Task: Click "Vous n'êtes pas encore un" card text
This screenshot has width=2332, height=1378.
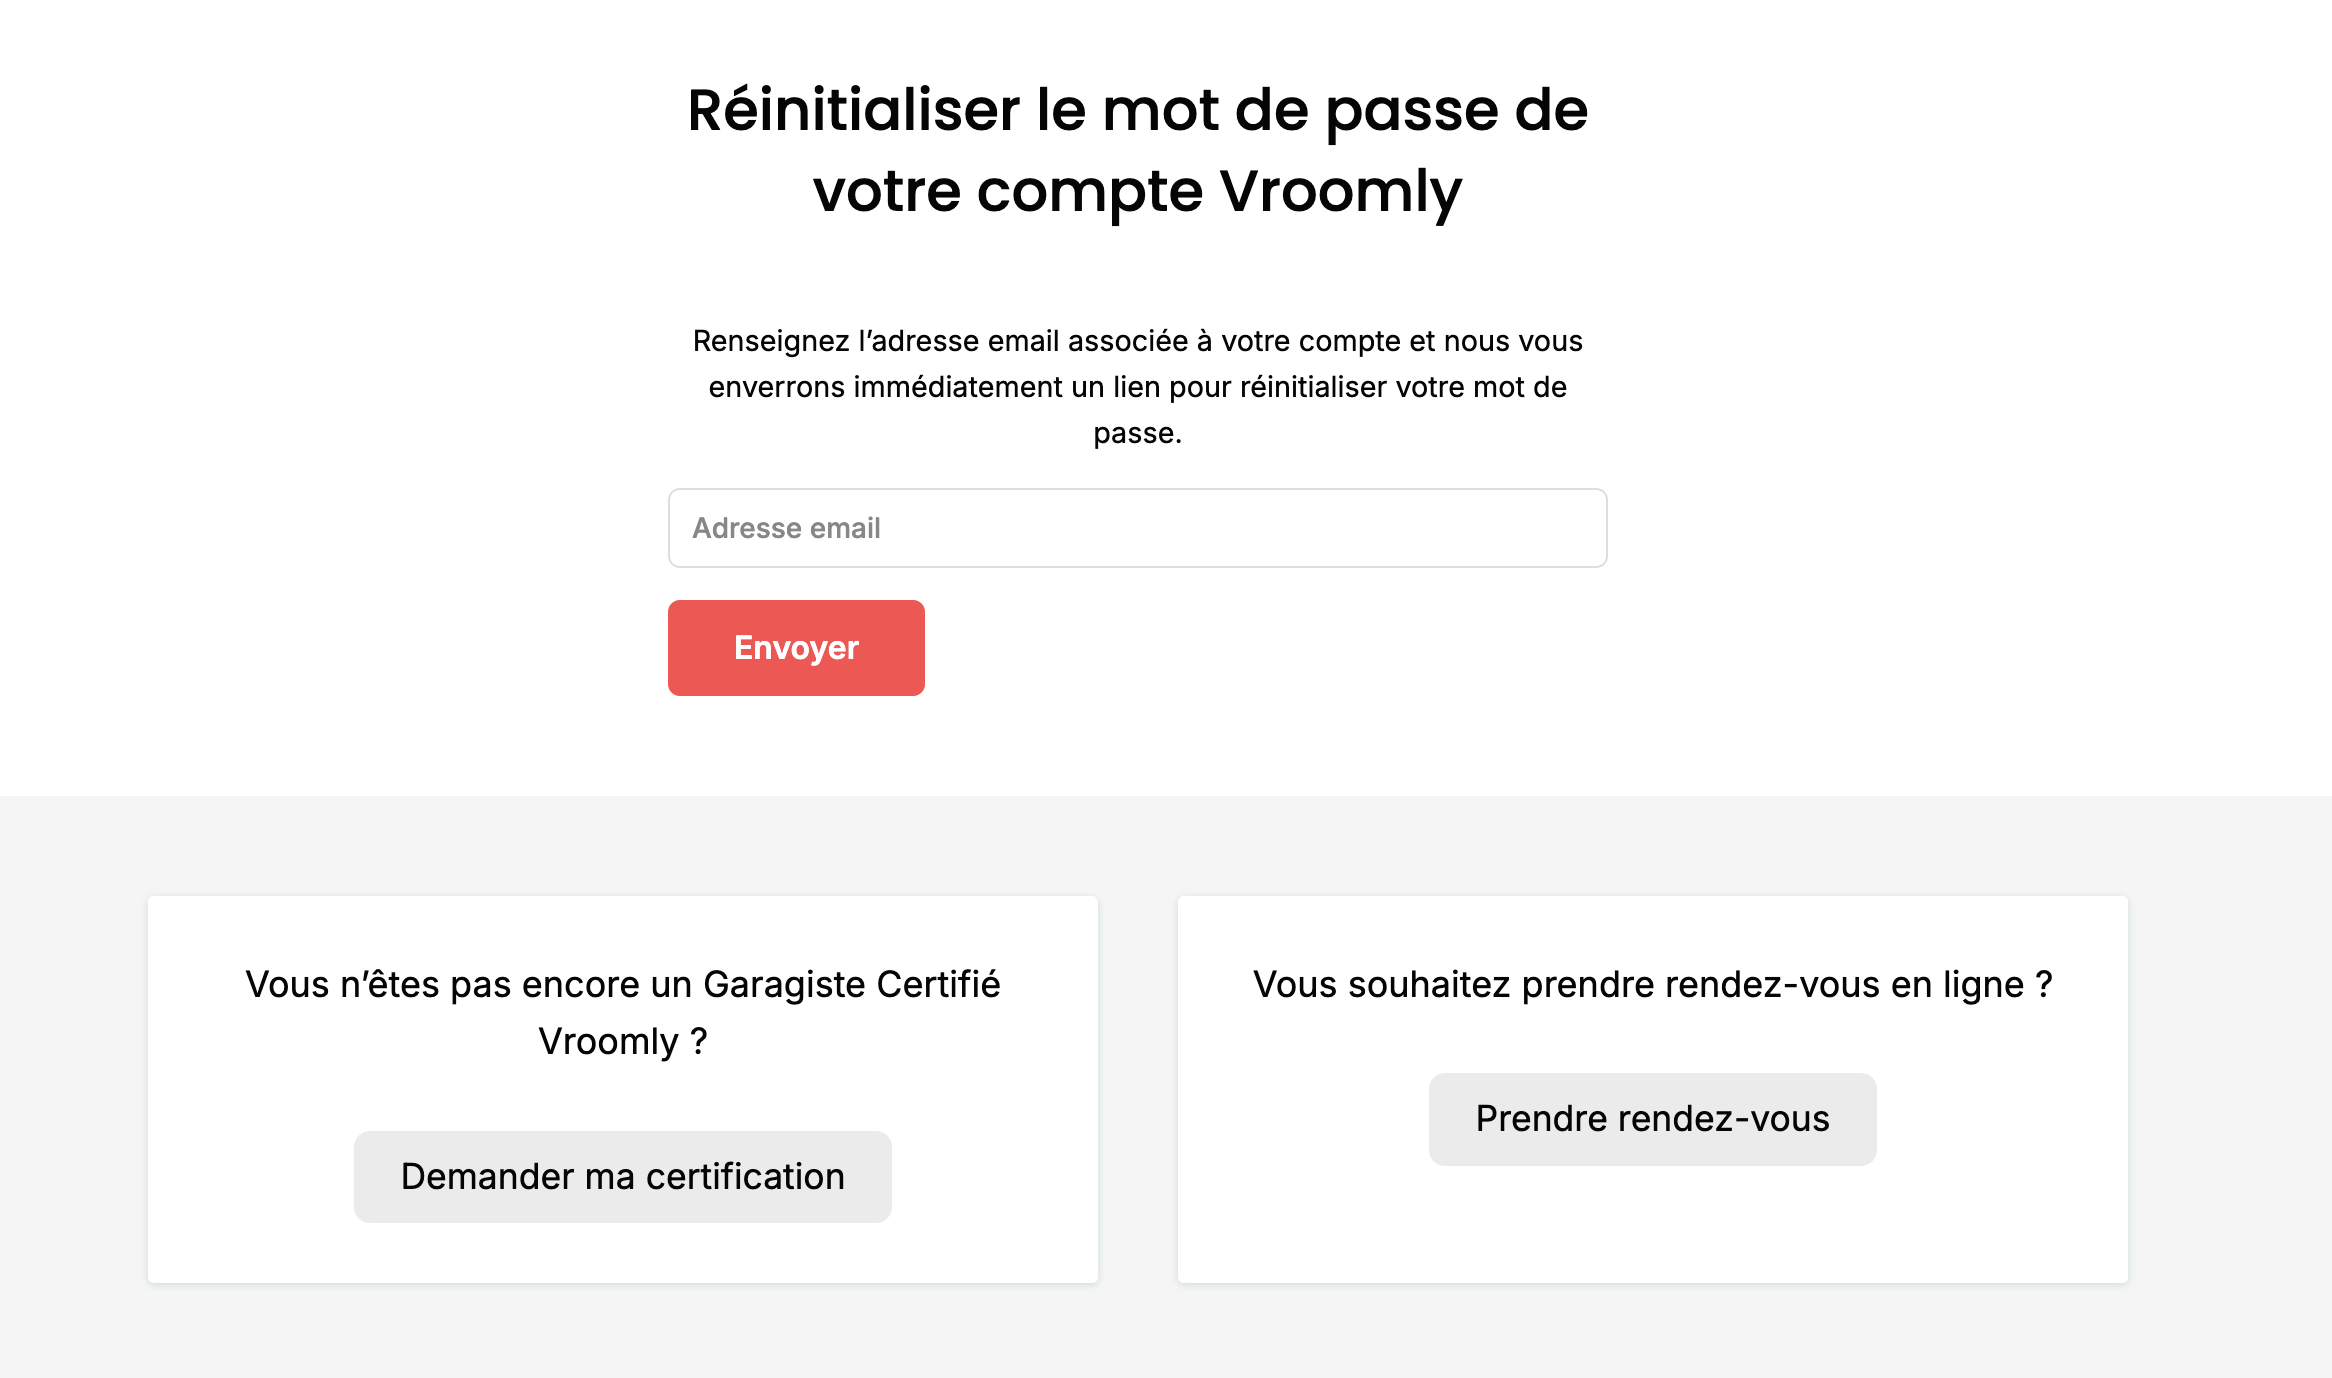Action: [x=469, y=985]
